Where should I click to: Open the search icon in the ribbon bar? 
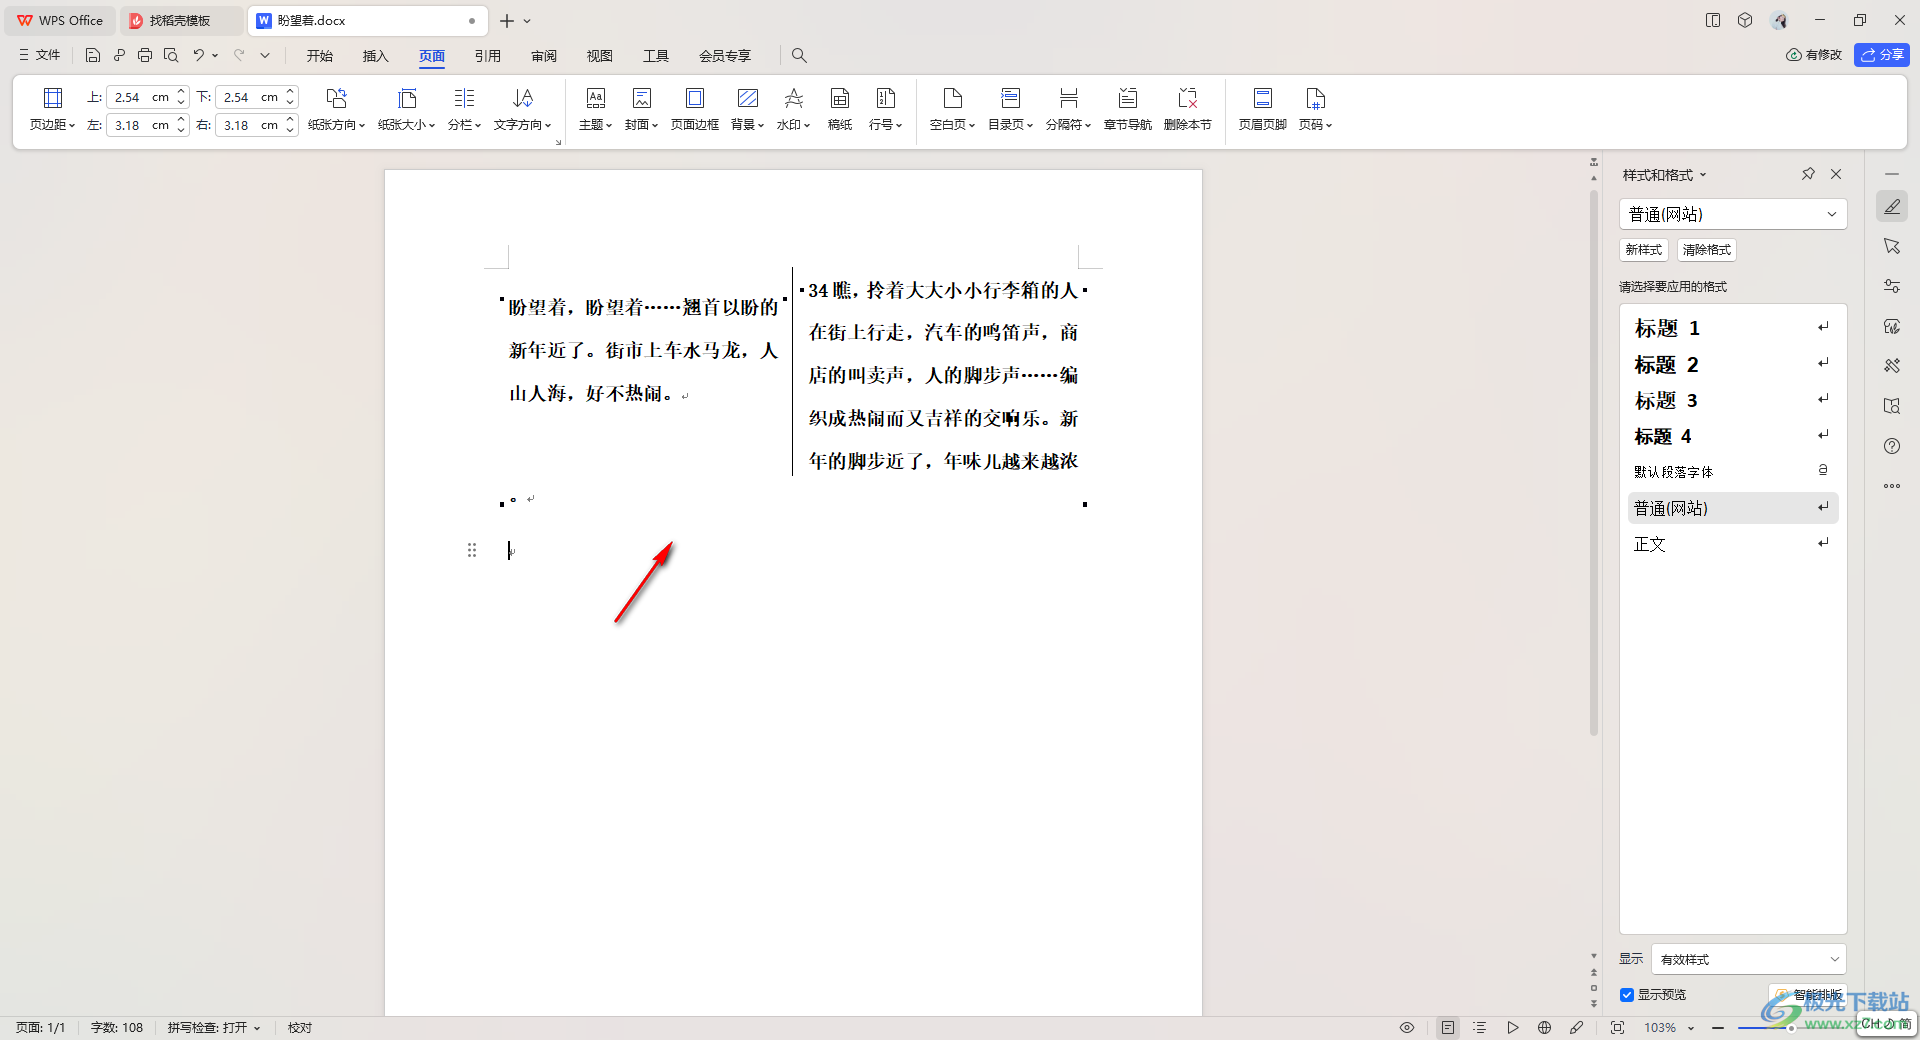tap(799, 55)
